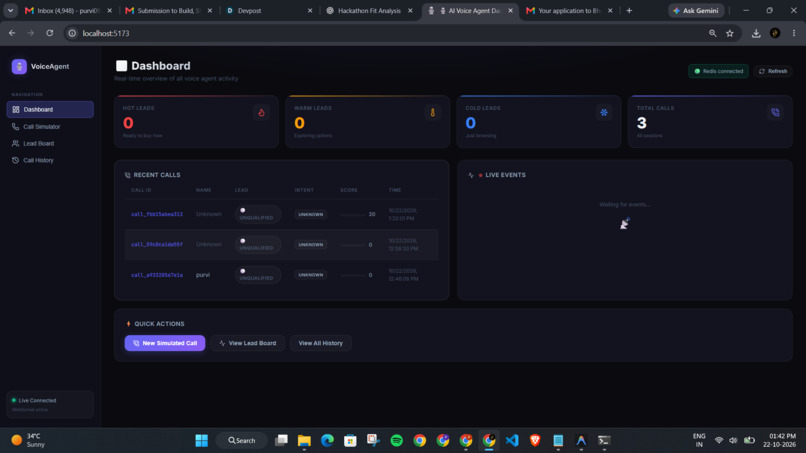
Task: Open the Terminal from the taskbar
Action: tap(604, 440)
